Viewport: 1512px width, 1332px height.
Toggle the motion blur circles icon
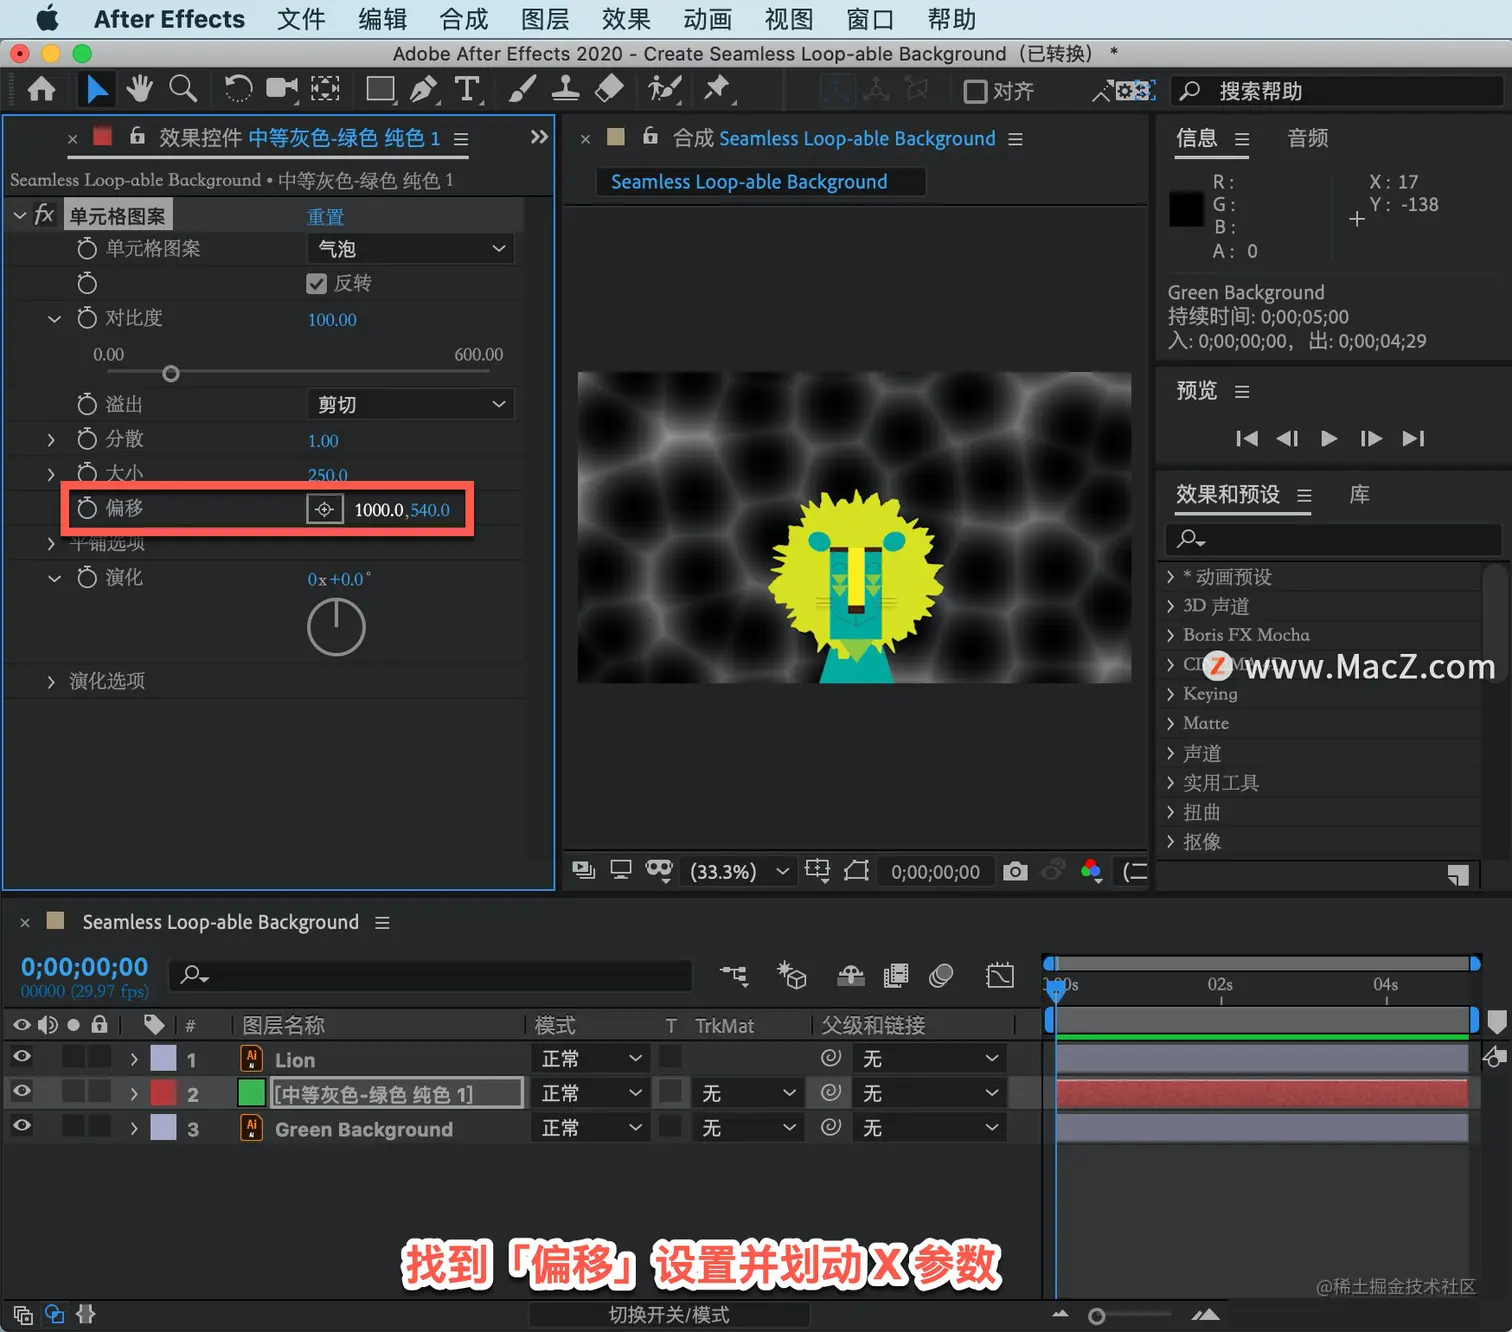point(941,975)
